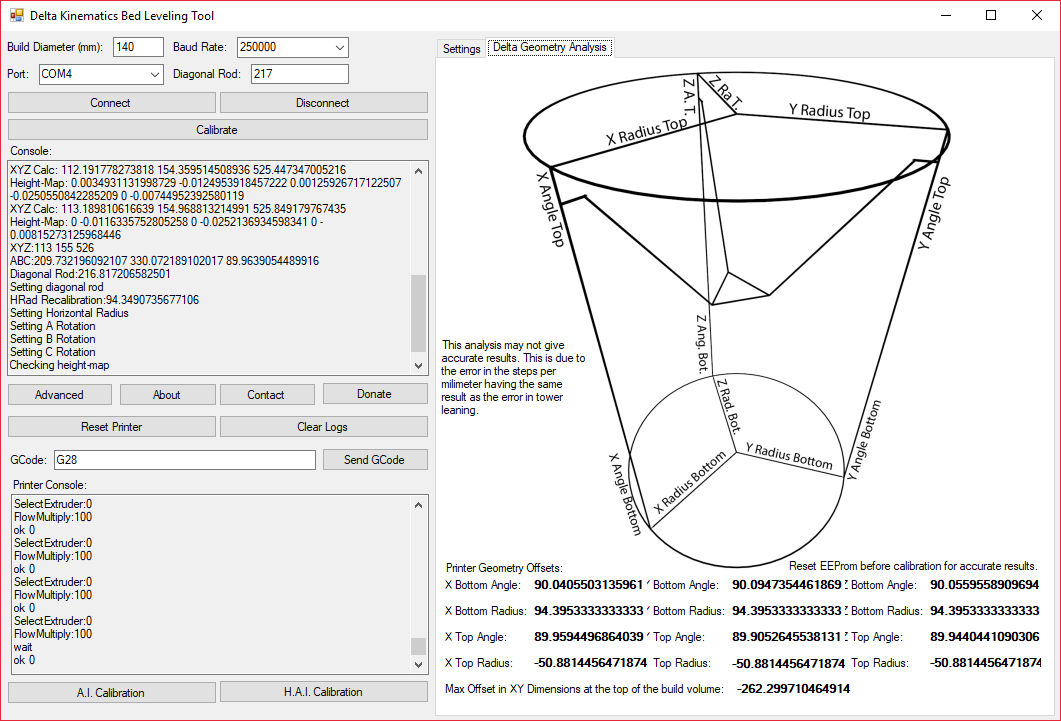Click Reset Printer
This screenshot has width=1061, height=721.
[x=112, y=427]
